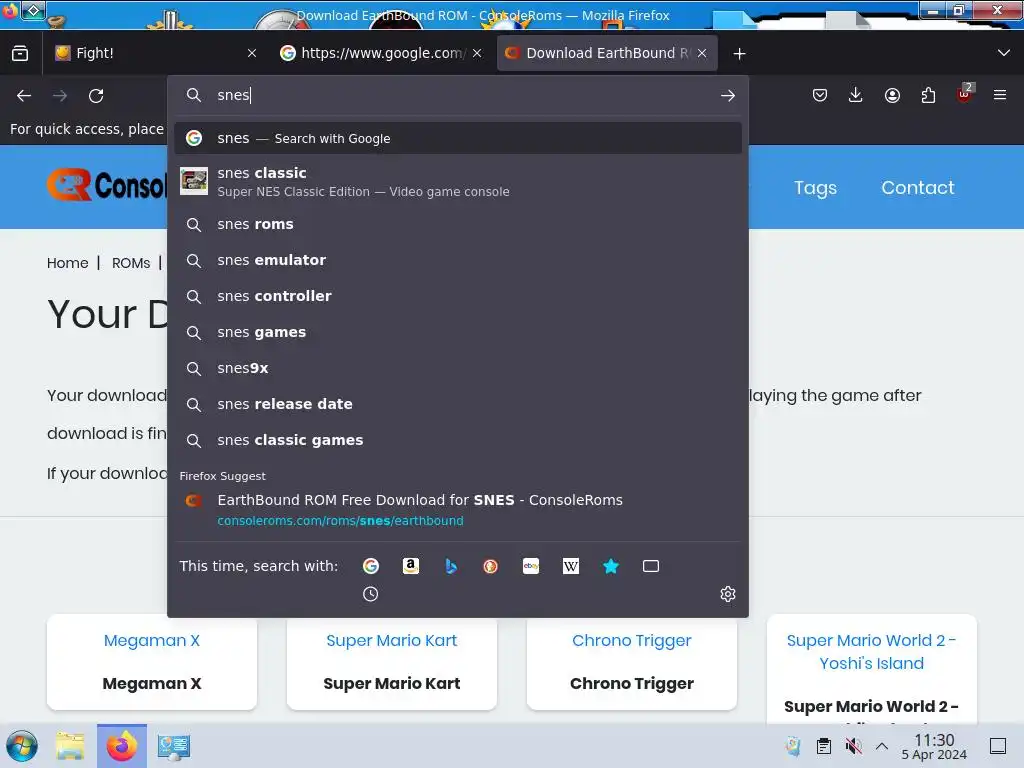Select 'snes — Search with Google' suggestion

tap(458, 138)
